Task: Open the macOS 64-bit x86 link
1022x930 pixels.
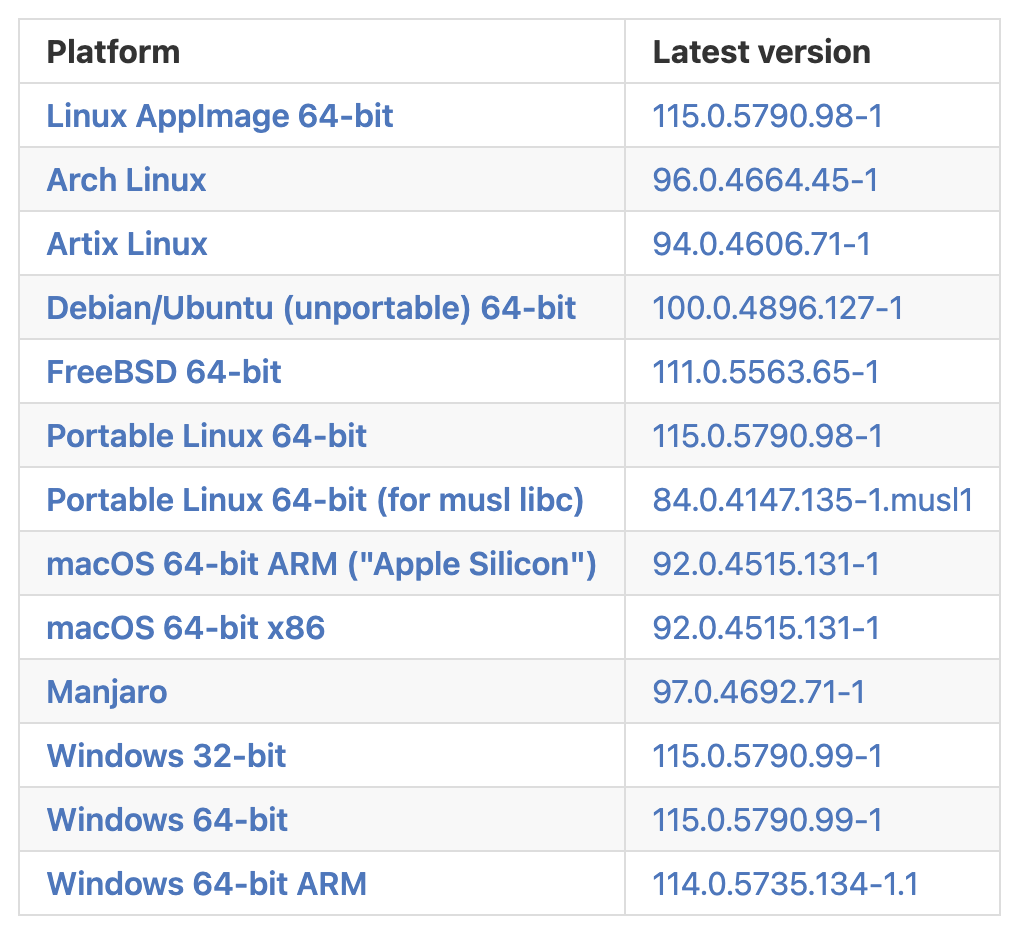Action: (186, 628)
